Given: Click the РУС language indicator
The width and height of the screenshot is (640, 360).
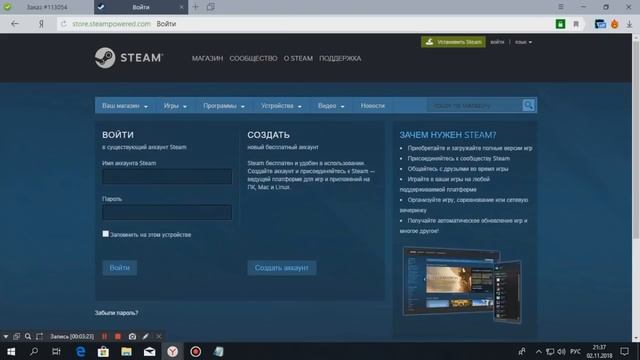Looking at the screenshot, I should pos(576,351).
